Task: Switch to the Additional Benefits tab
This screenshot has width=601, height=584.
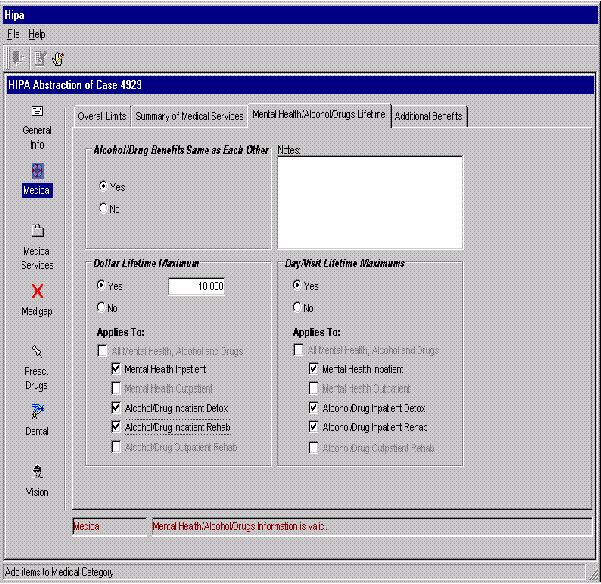Action: point(429,116)
